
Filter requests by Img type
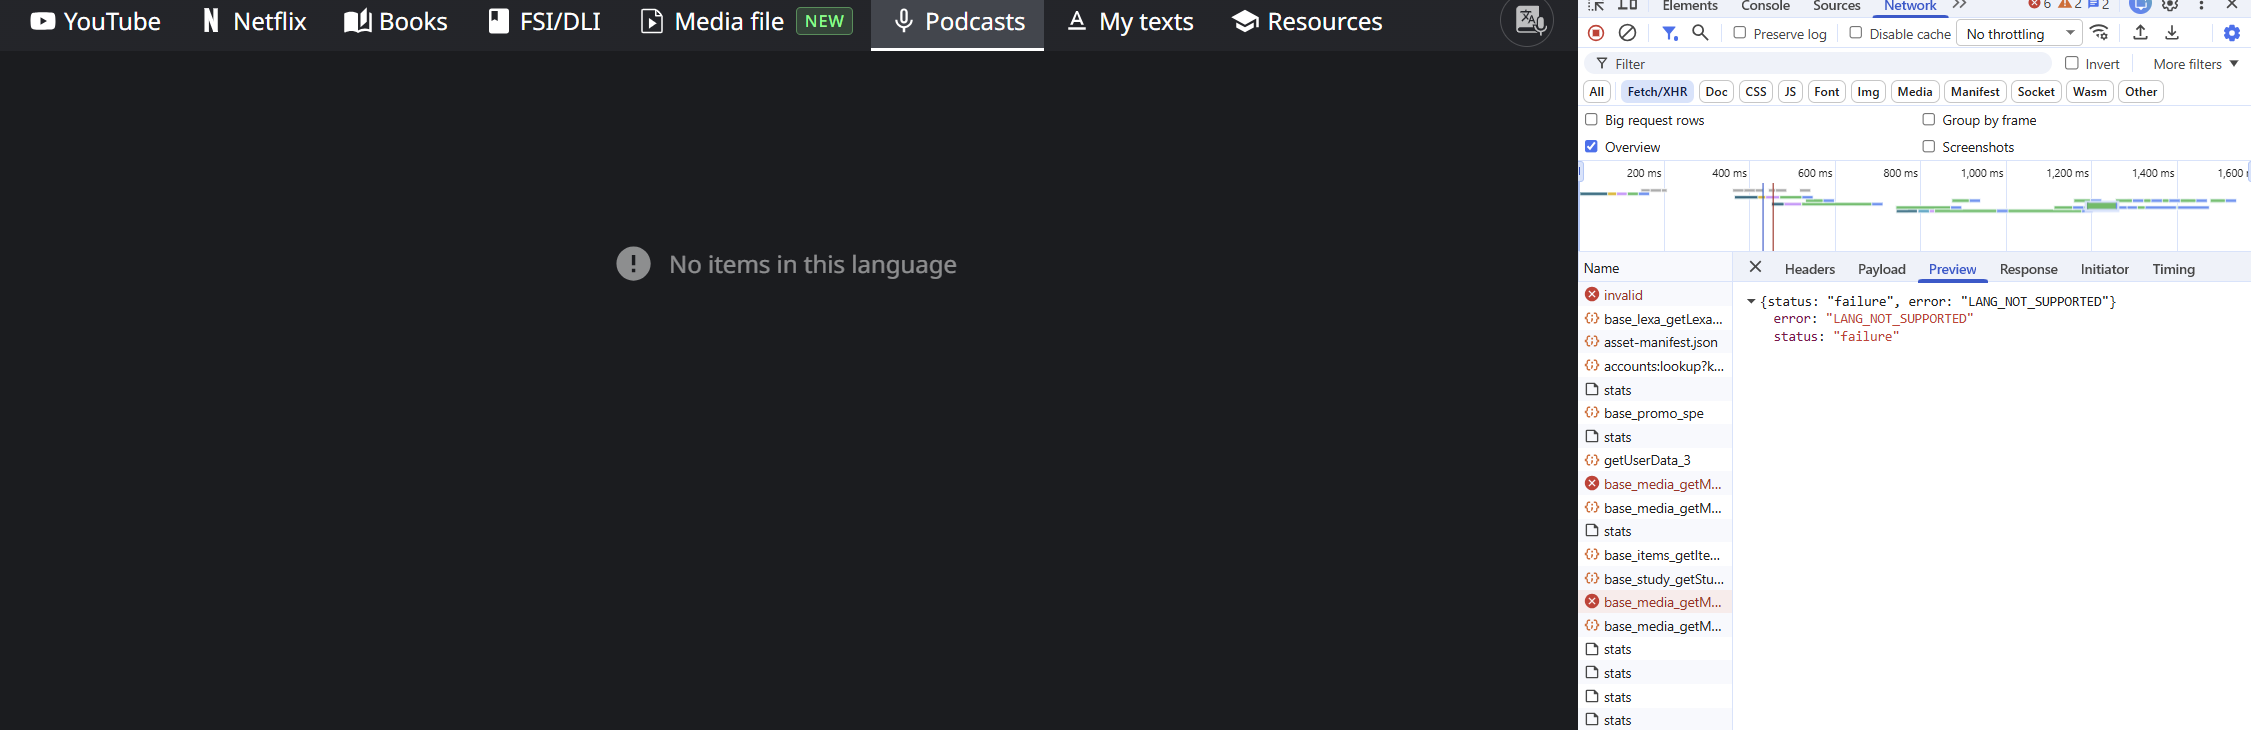point(1868,92)
